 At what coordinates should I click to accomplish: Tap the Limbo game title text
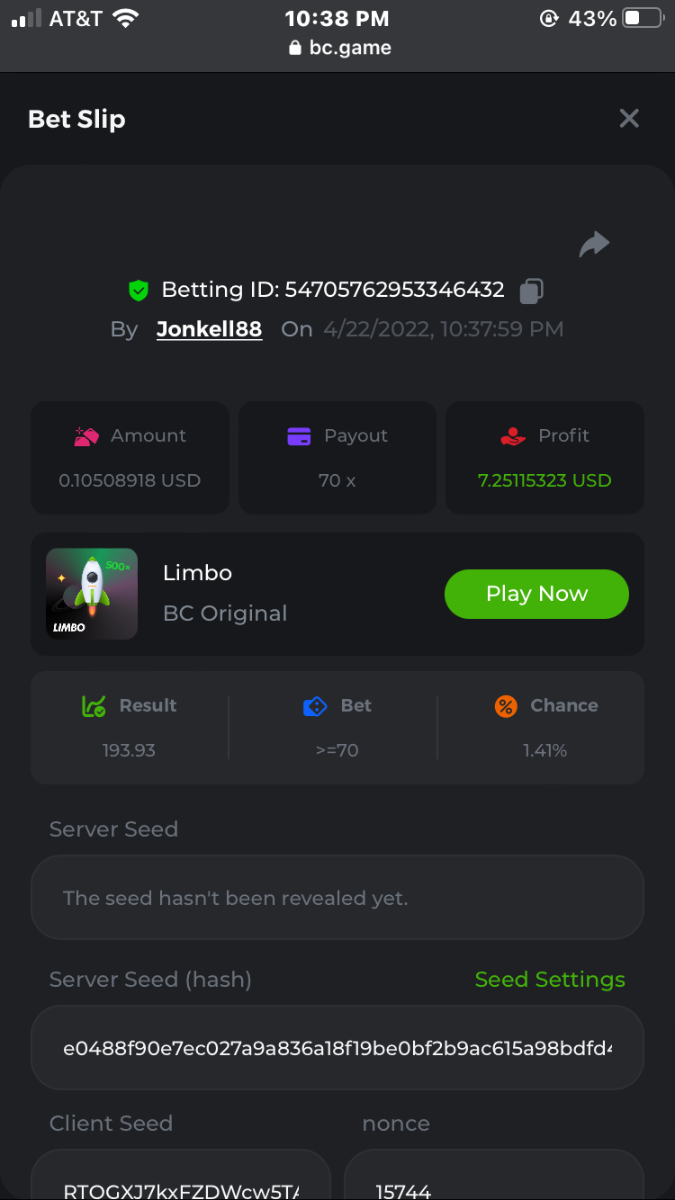coord(198,573)
